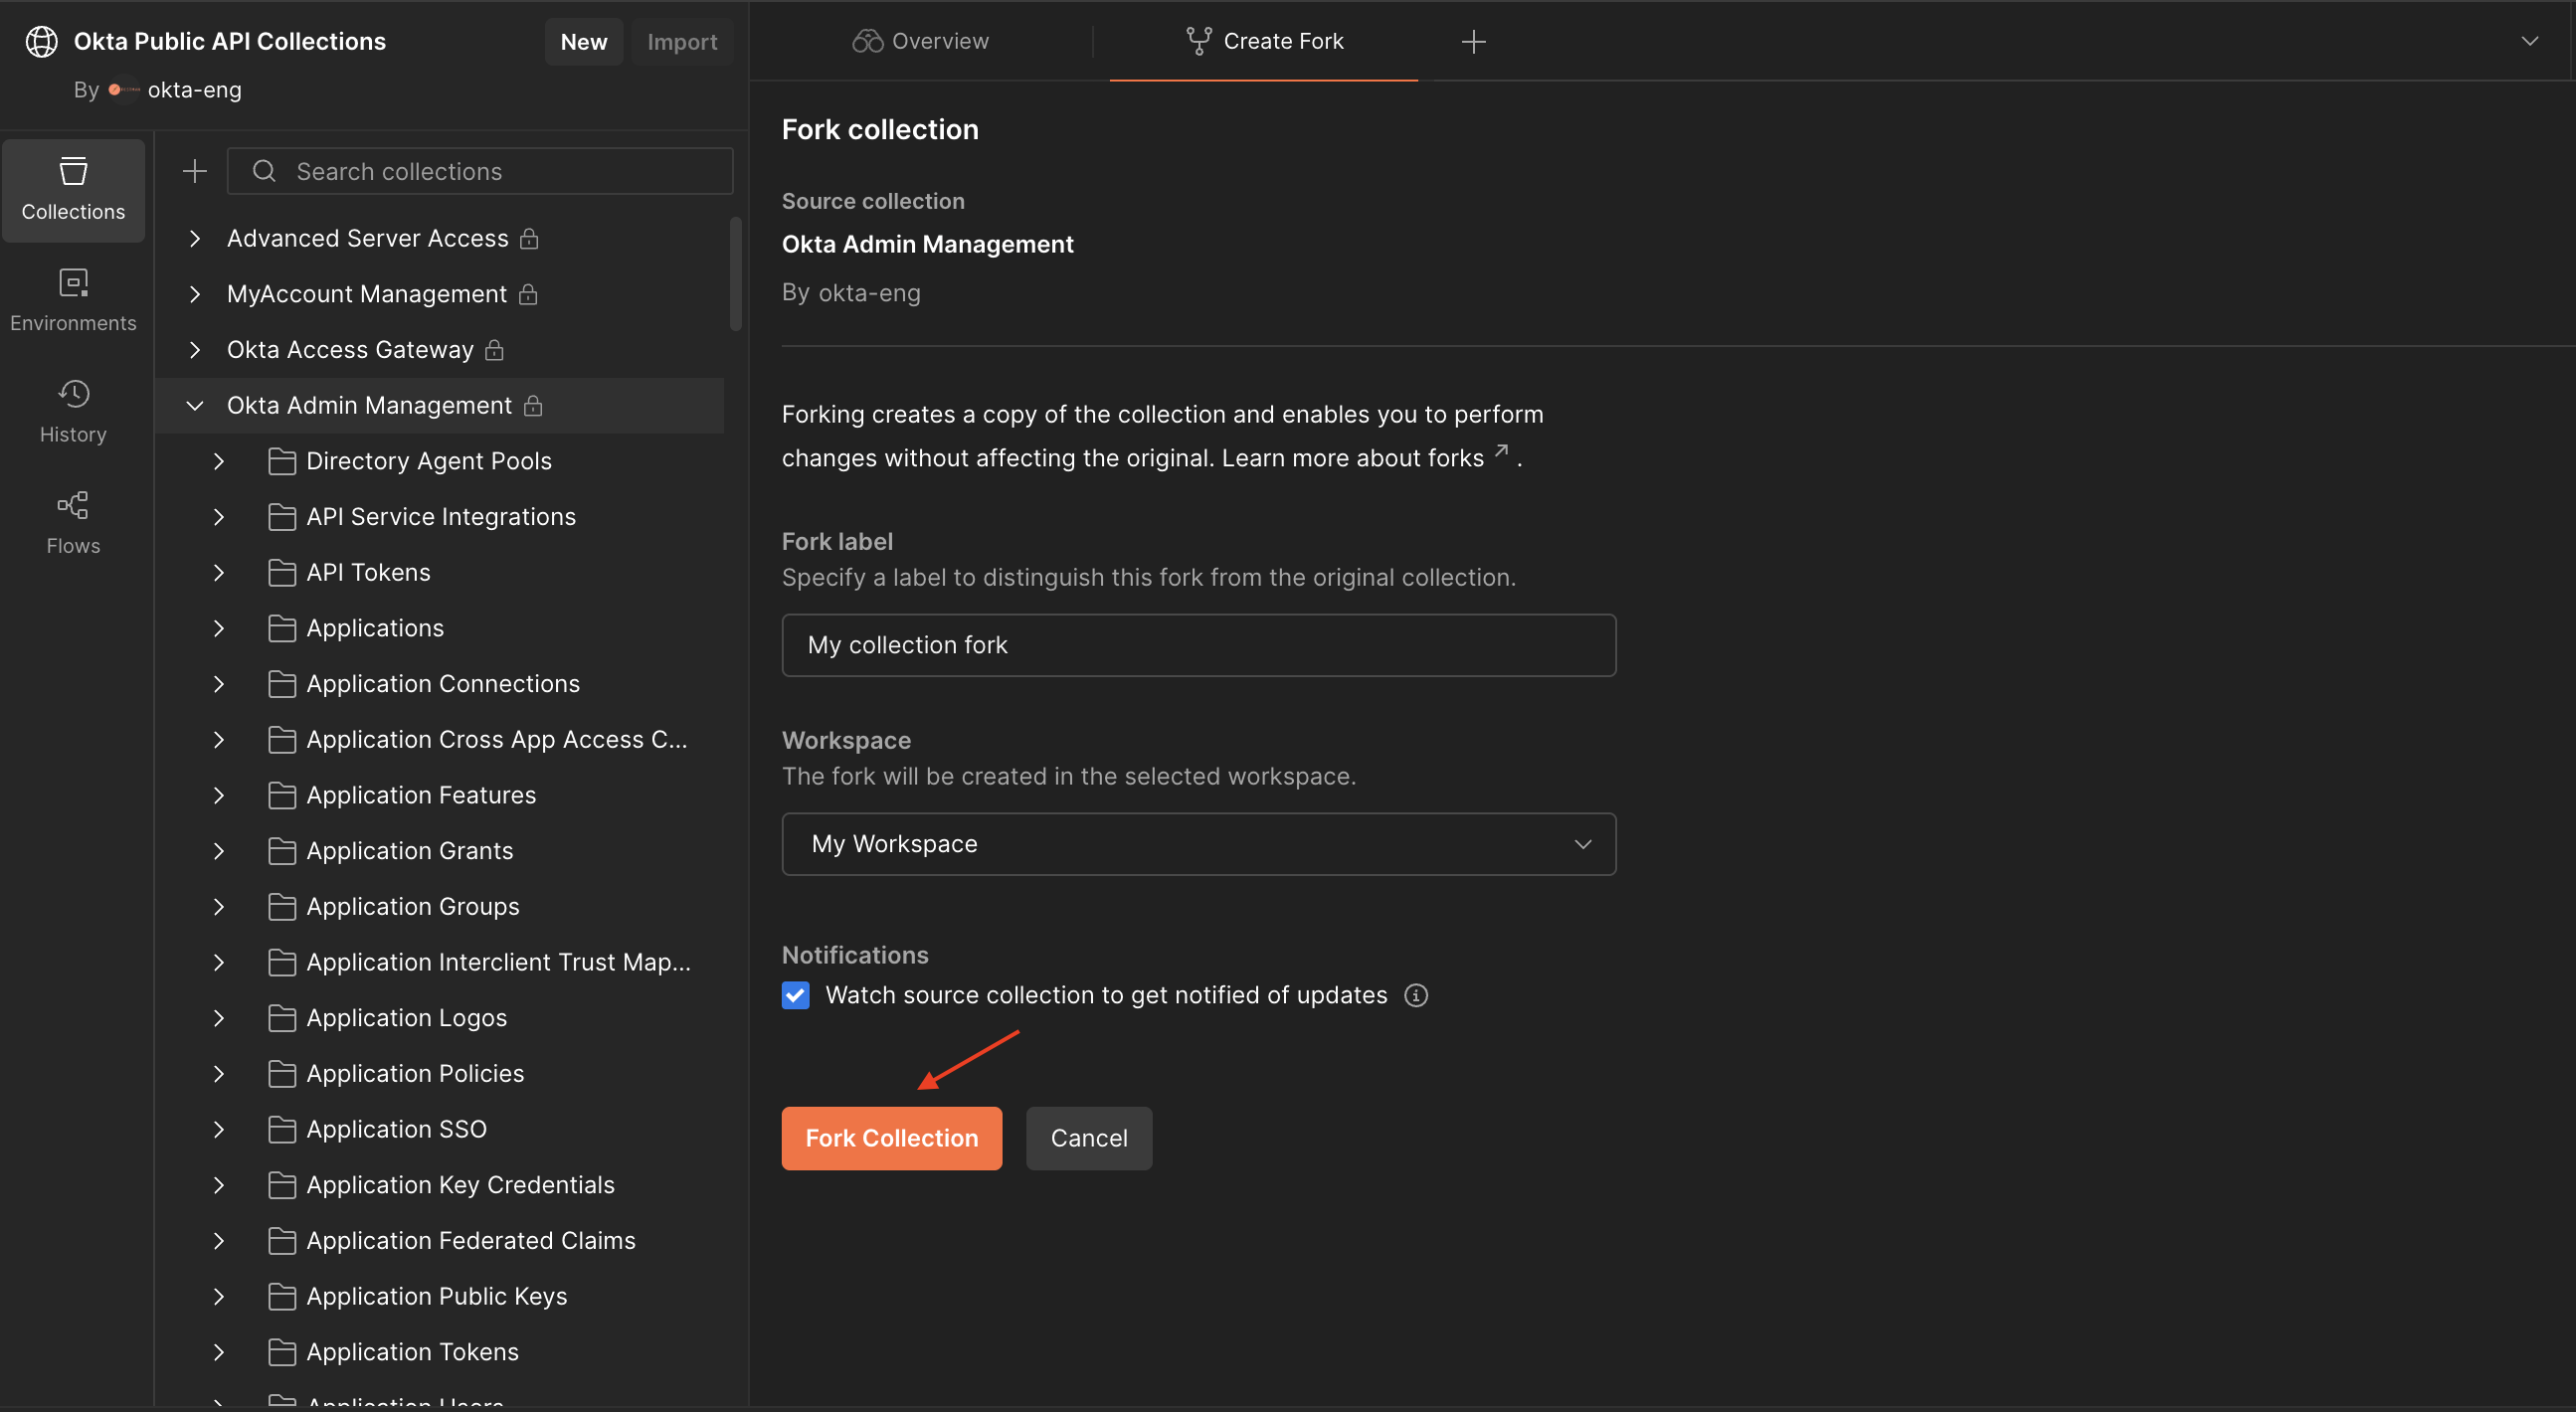Image resolution: width=2576 pixels, height=1412 pixels.
Task: Open the Collections sidebar panel
Action: click(x=73, y=189)
